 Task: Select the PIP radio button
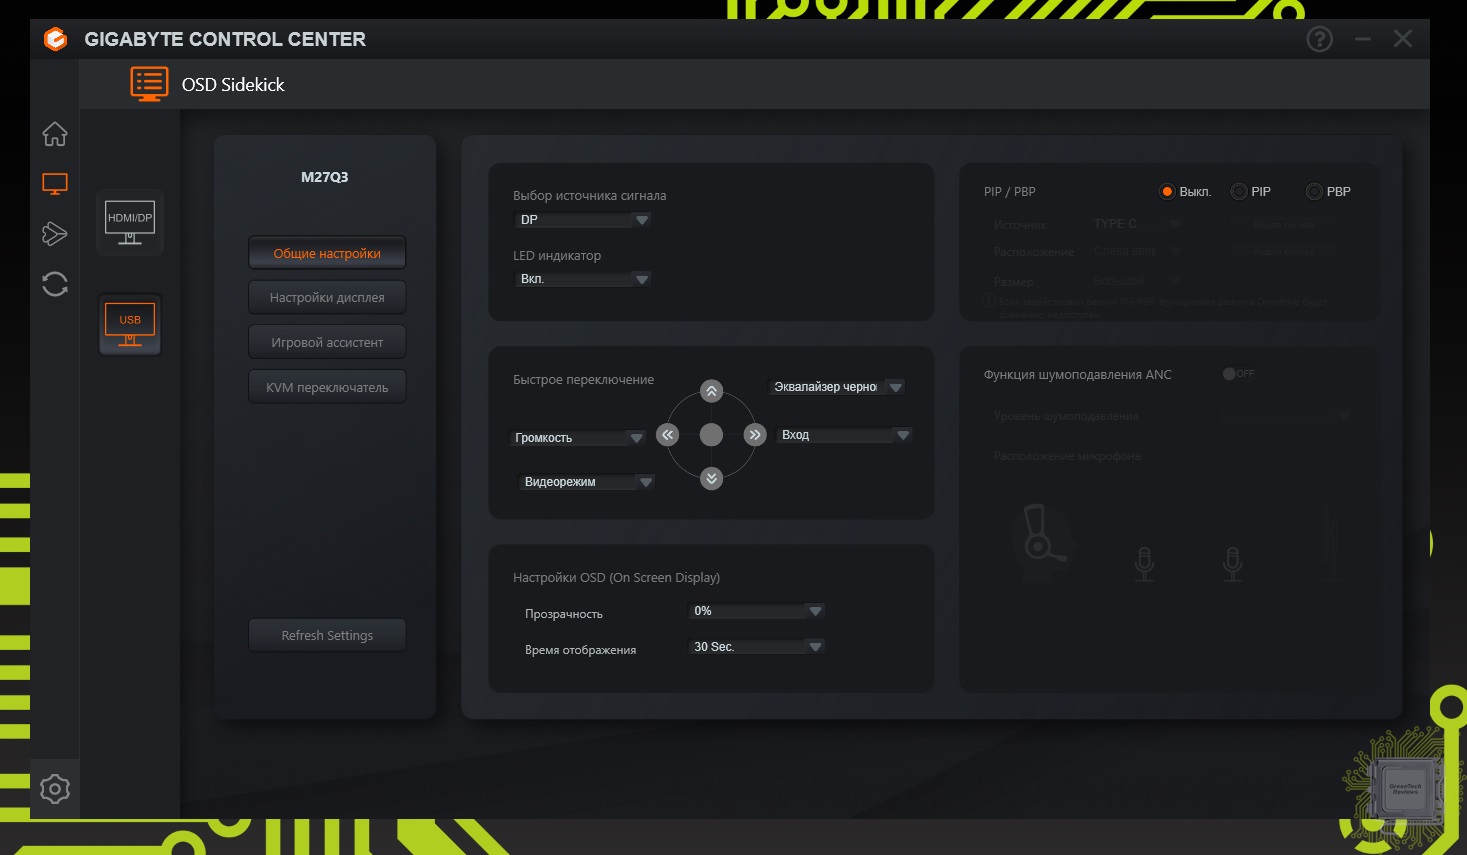1239,191
